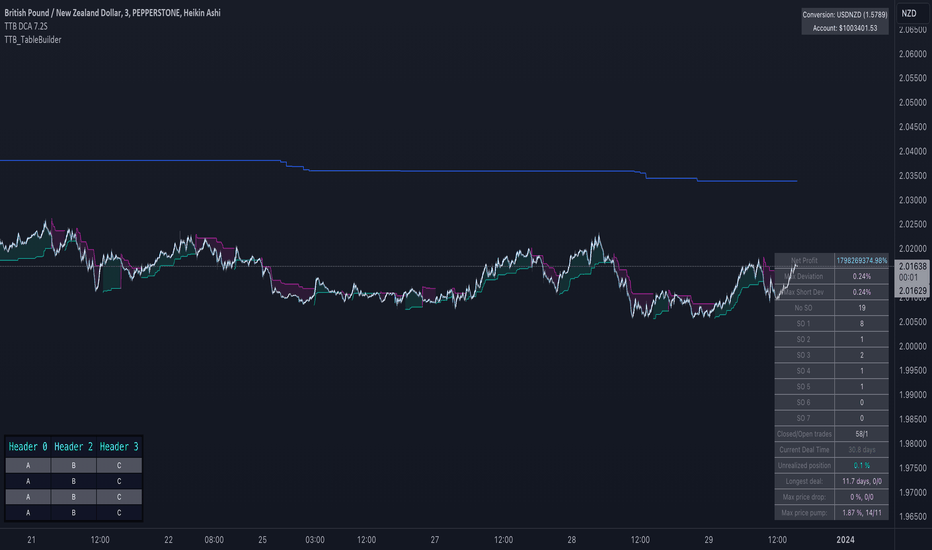The width and height of the screenshot is (932, 550).
Task: Click the SO 7 row label
Action: [804, 418]
